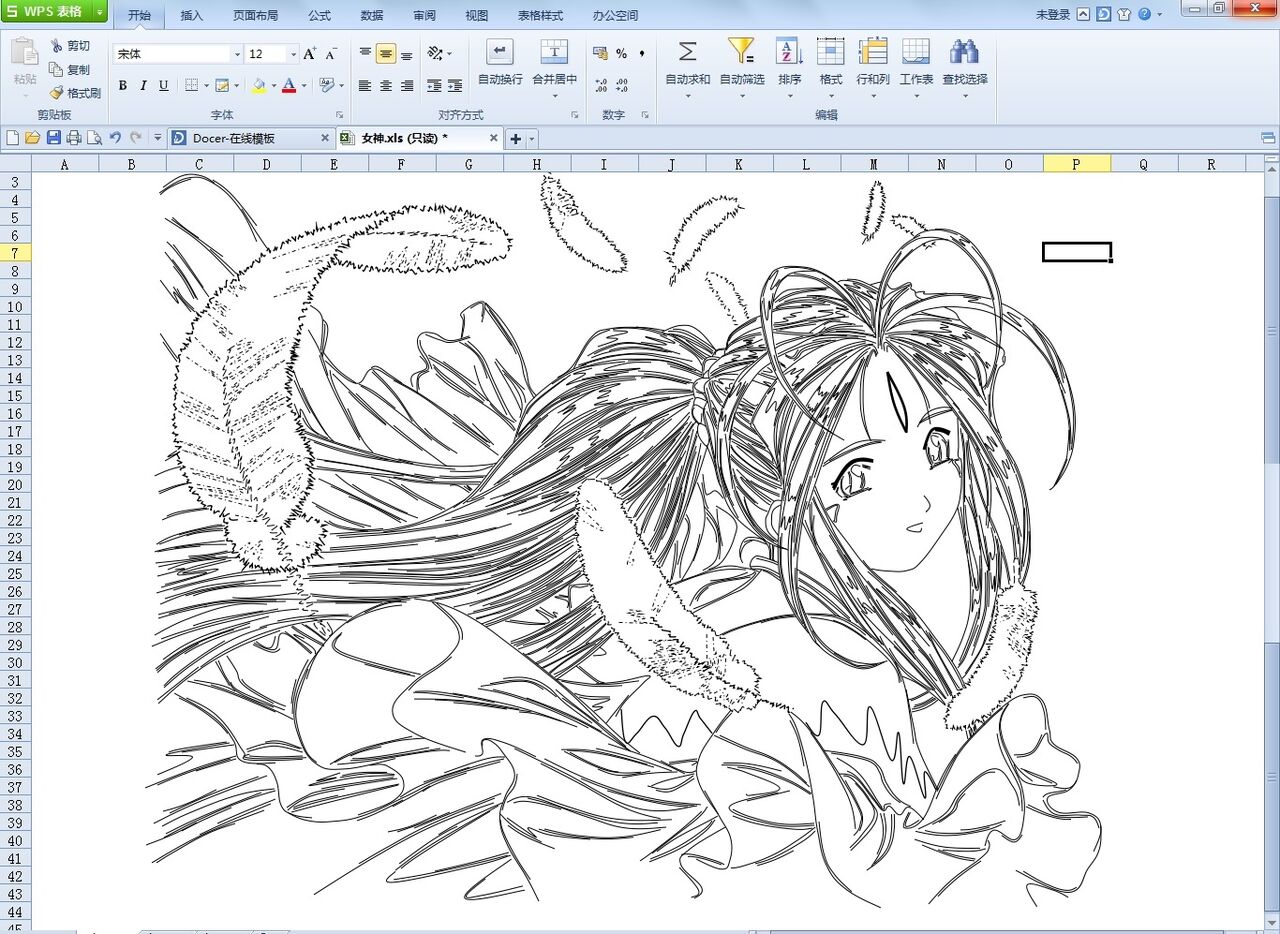This screenshot has height=934, width=1280.
Task: Toggle top vertical alignment
Action: [x=365, y=54]
